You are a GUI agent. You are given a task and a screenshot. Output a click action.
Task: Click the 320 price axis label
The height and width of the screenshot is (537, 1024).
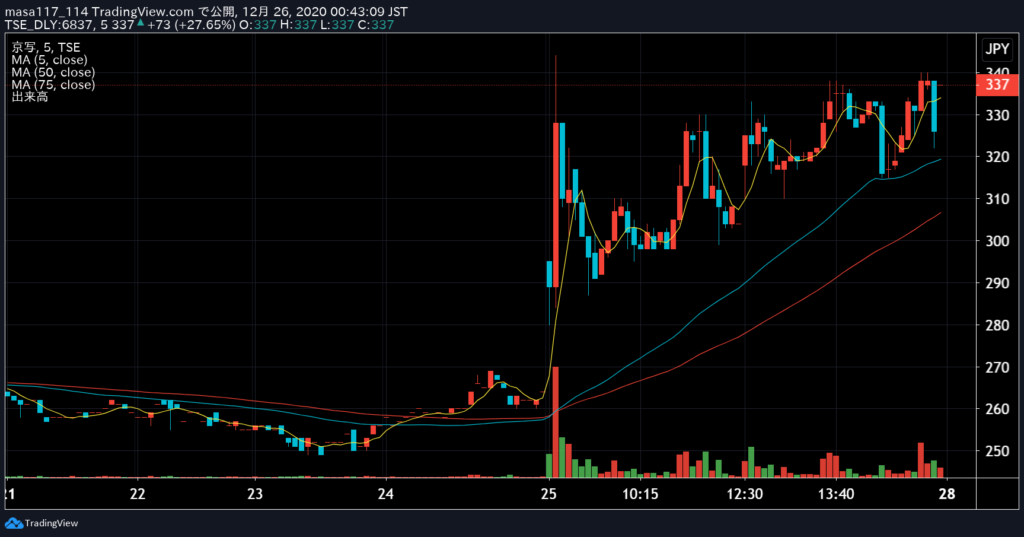click(997, 157)
